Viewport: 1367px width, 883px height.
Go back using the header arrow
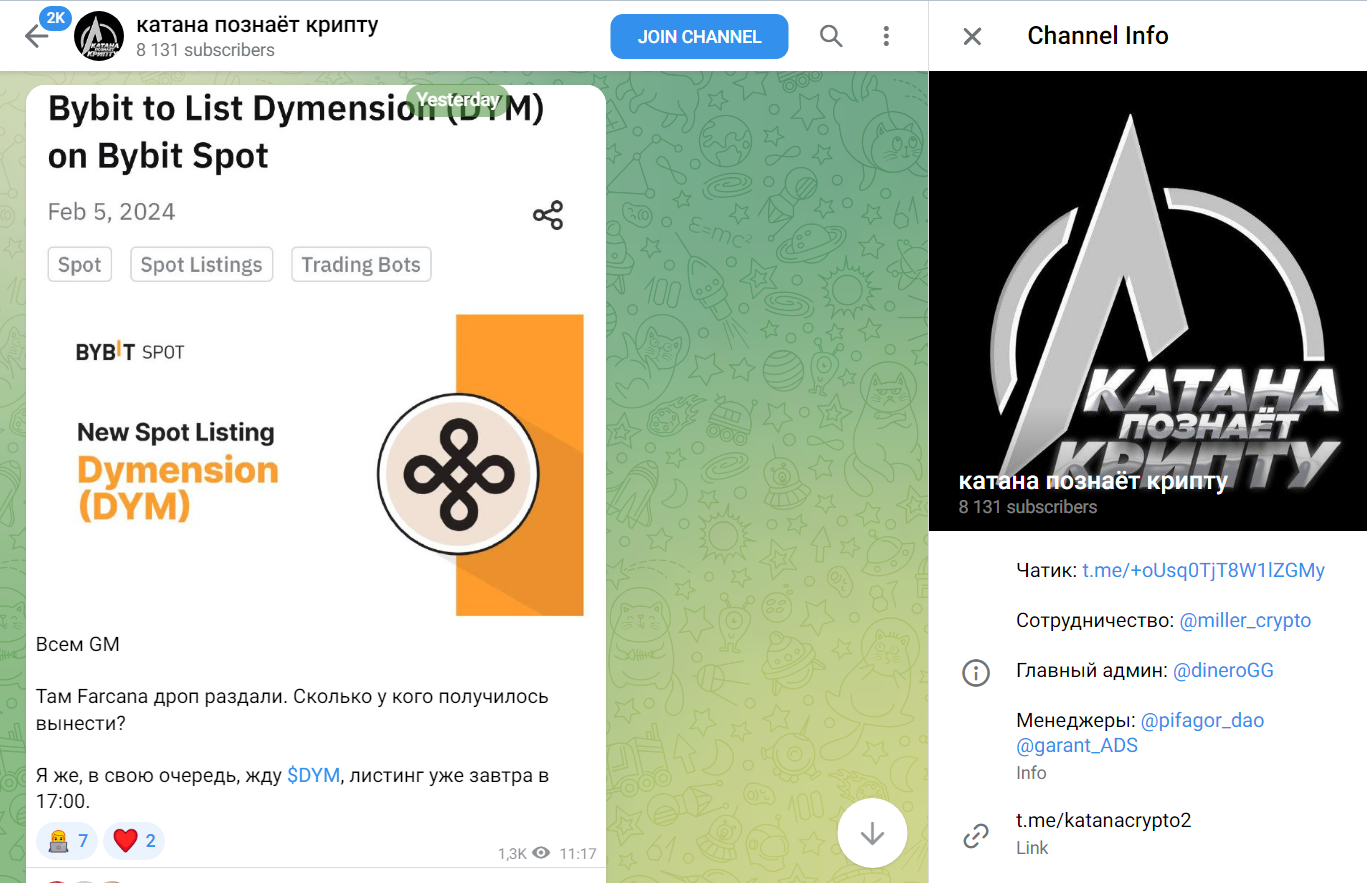[37, 37]
